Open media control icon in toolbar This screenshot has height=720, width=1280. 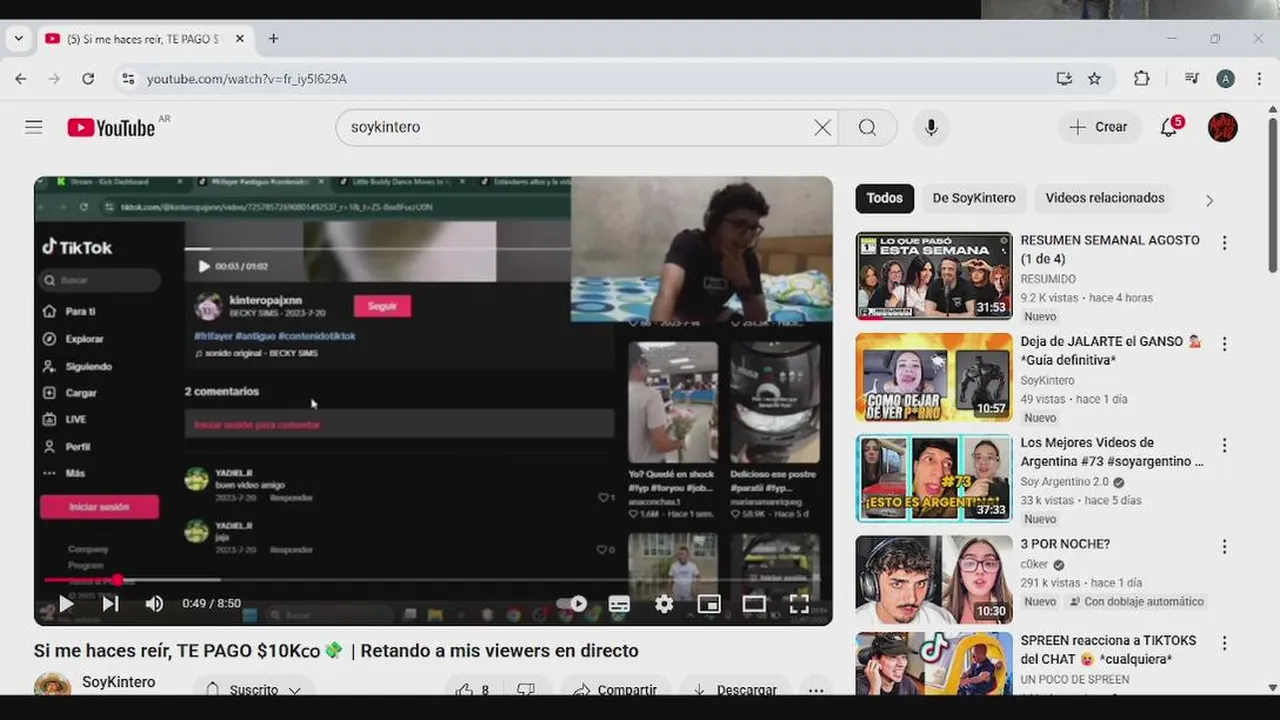point(1191,78)
